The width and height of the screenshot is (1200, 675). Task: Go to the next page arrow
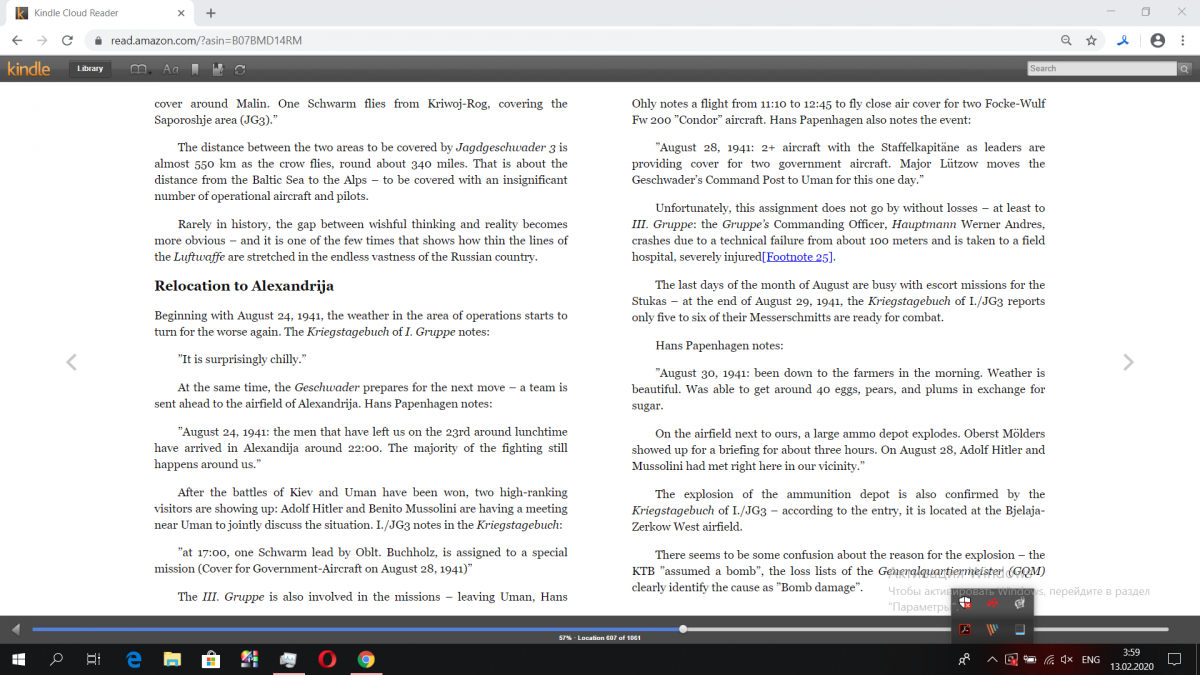click(1128, 362)
